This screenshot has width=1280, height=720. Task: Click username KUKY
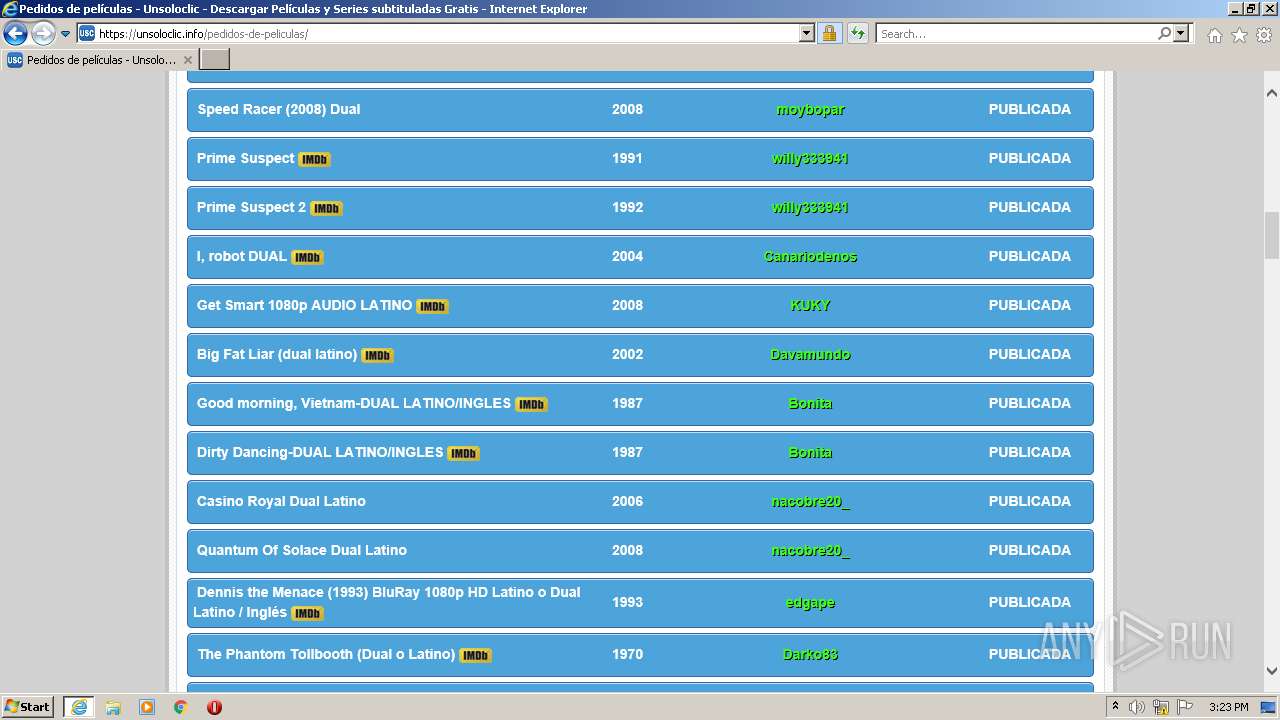[810, 306]
